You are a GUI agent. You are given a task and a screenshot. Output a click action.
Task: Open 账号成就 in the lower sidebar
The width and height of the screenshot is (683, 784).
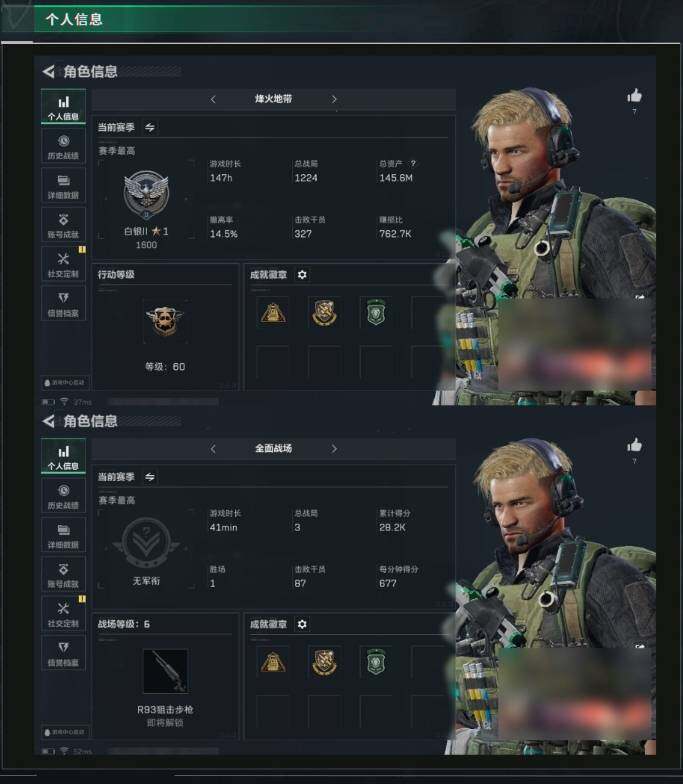click(x=64, y=574)
